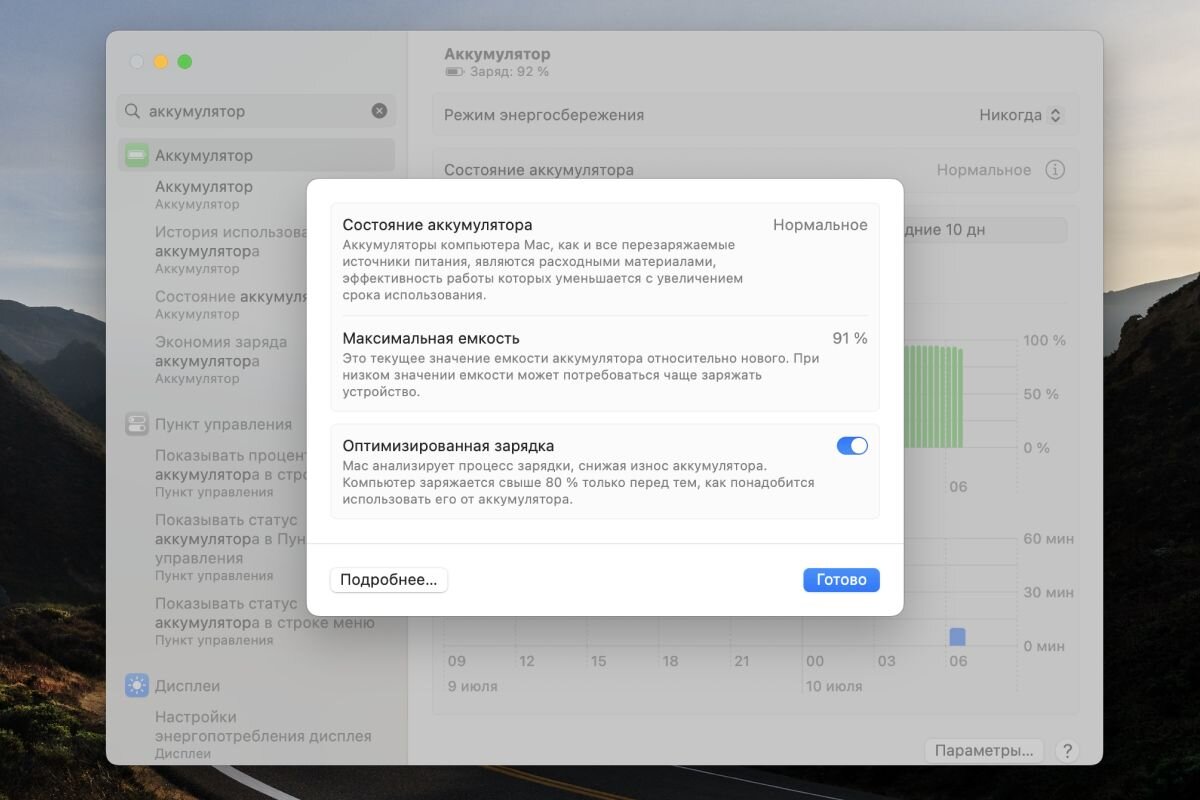Select the green Аккумулятор sidebar icon
Image resolution: width=1200 pixels, height=800 pixels.
[x=137, y=155]
